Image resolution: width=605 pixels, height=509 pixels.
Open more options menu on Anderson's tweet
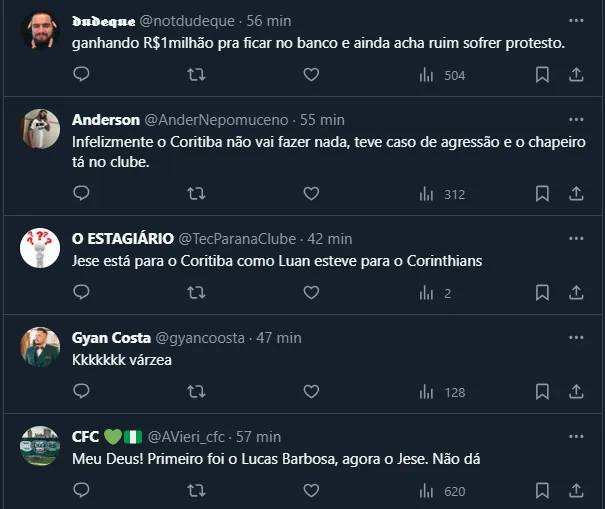point(576,119)
